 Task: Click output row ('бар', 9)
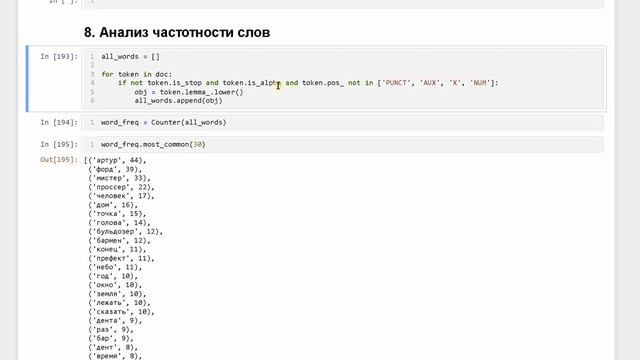(111, 338)
